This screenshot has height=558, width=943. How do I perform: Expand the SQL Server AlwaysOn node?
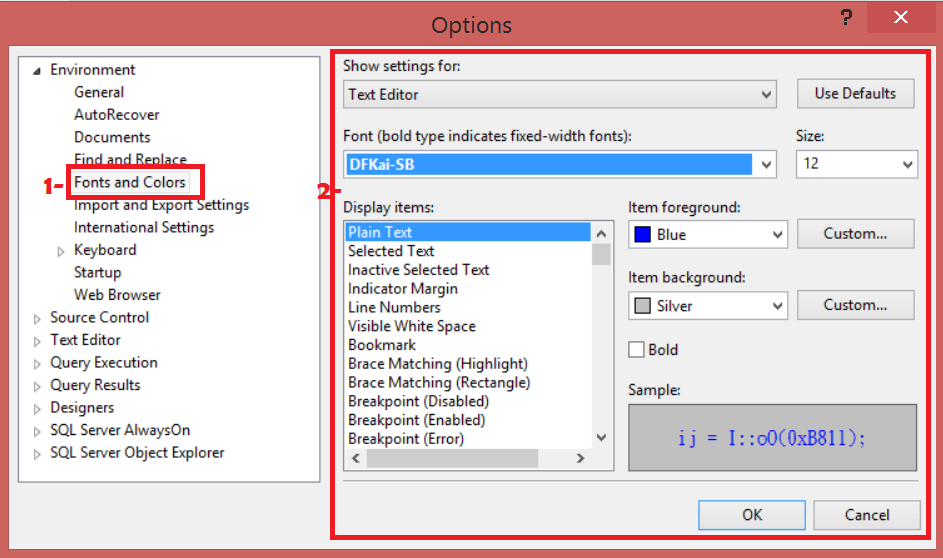(x=37, y=432)
